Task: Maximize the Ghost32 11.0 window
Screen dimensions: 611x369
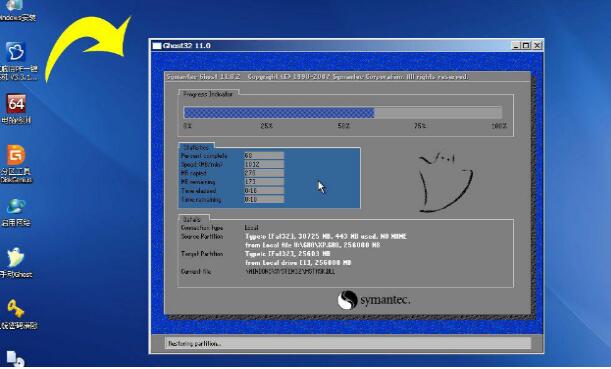Action: pos(526,46)
